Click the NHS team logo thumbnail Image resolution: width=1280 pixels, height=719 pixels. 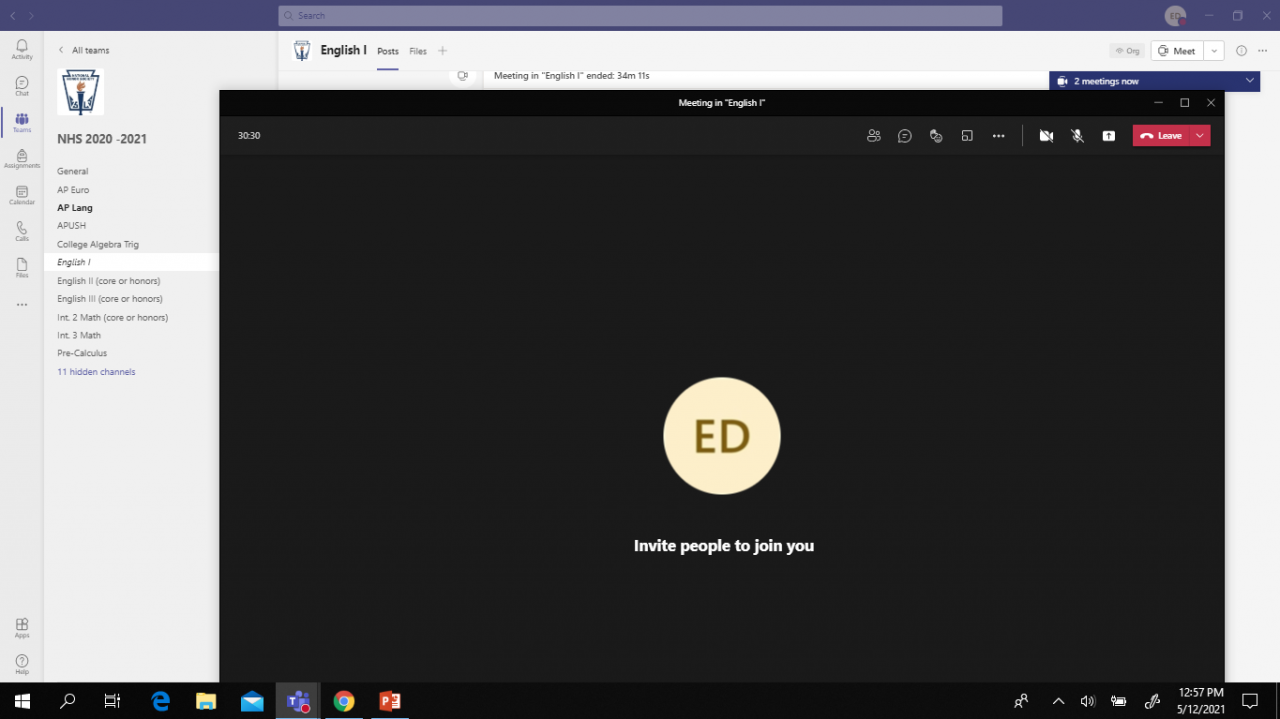pos(81,92)
